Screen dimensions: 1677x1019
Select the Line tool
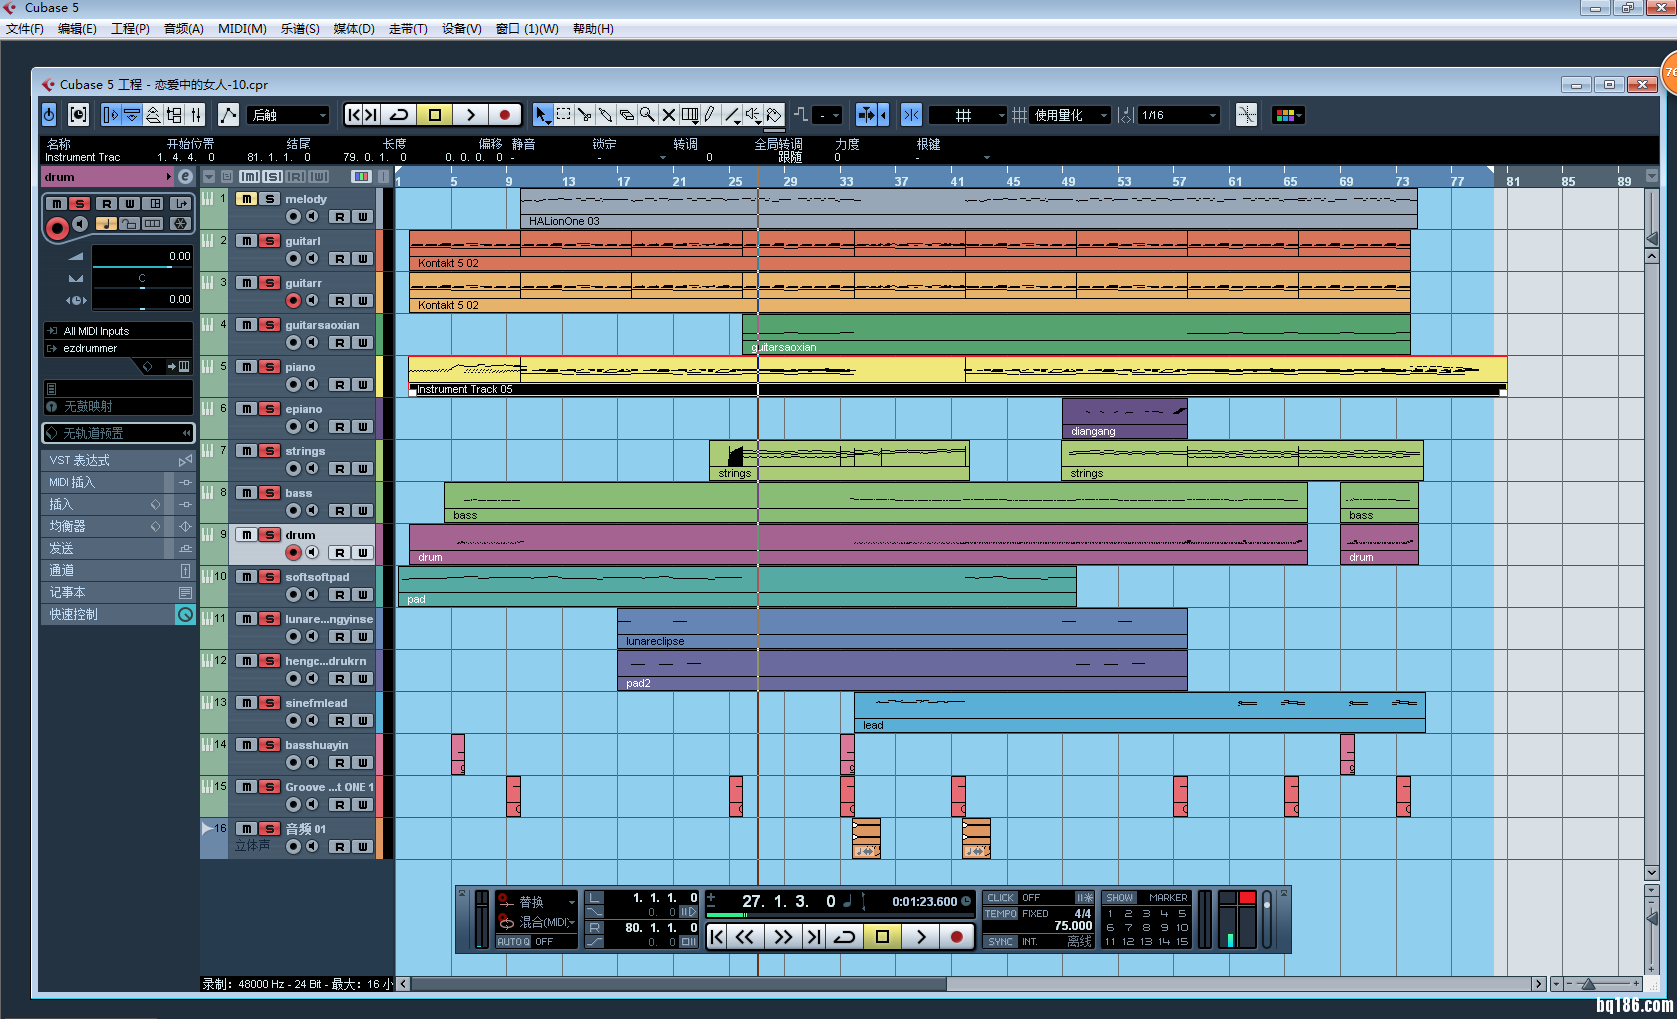[x=732, y=115]
